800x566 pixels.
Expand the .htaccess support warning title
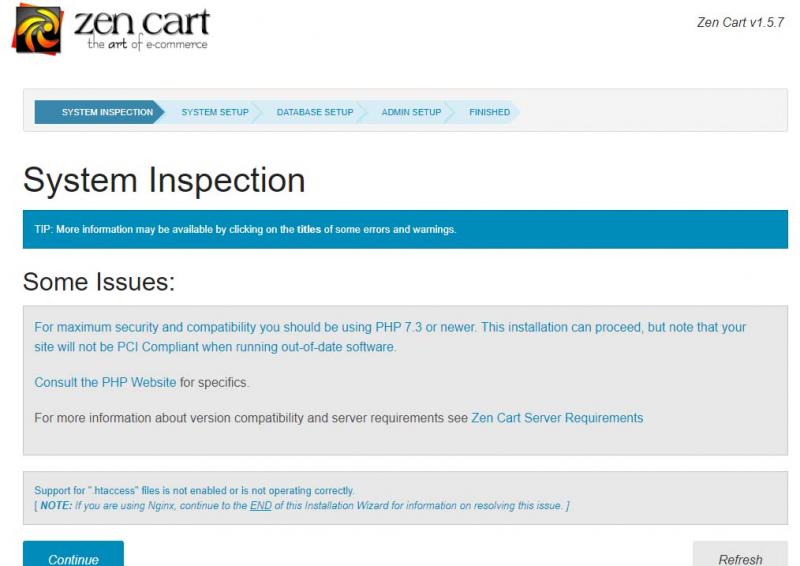[x=194, y=490]
